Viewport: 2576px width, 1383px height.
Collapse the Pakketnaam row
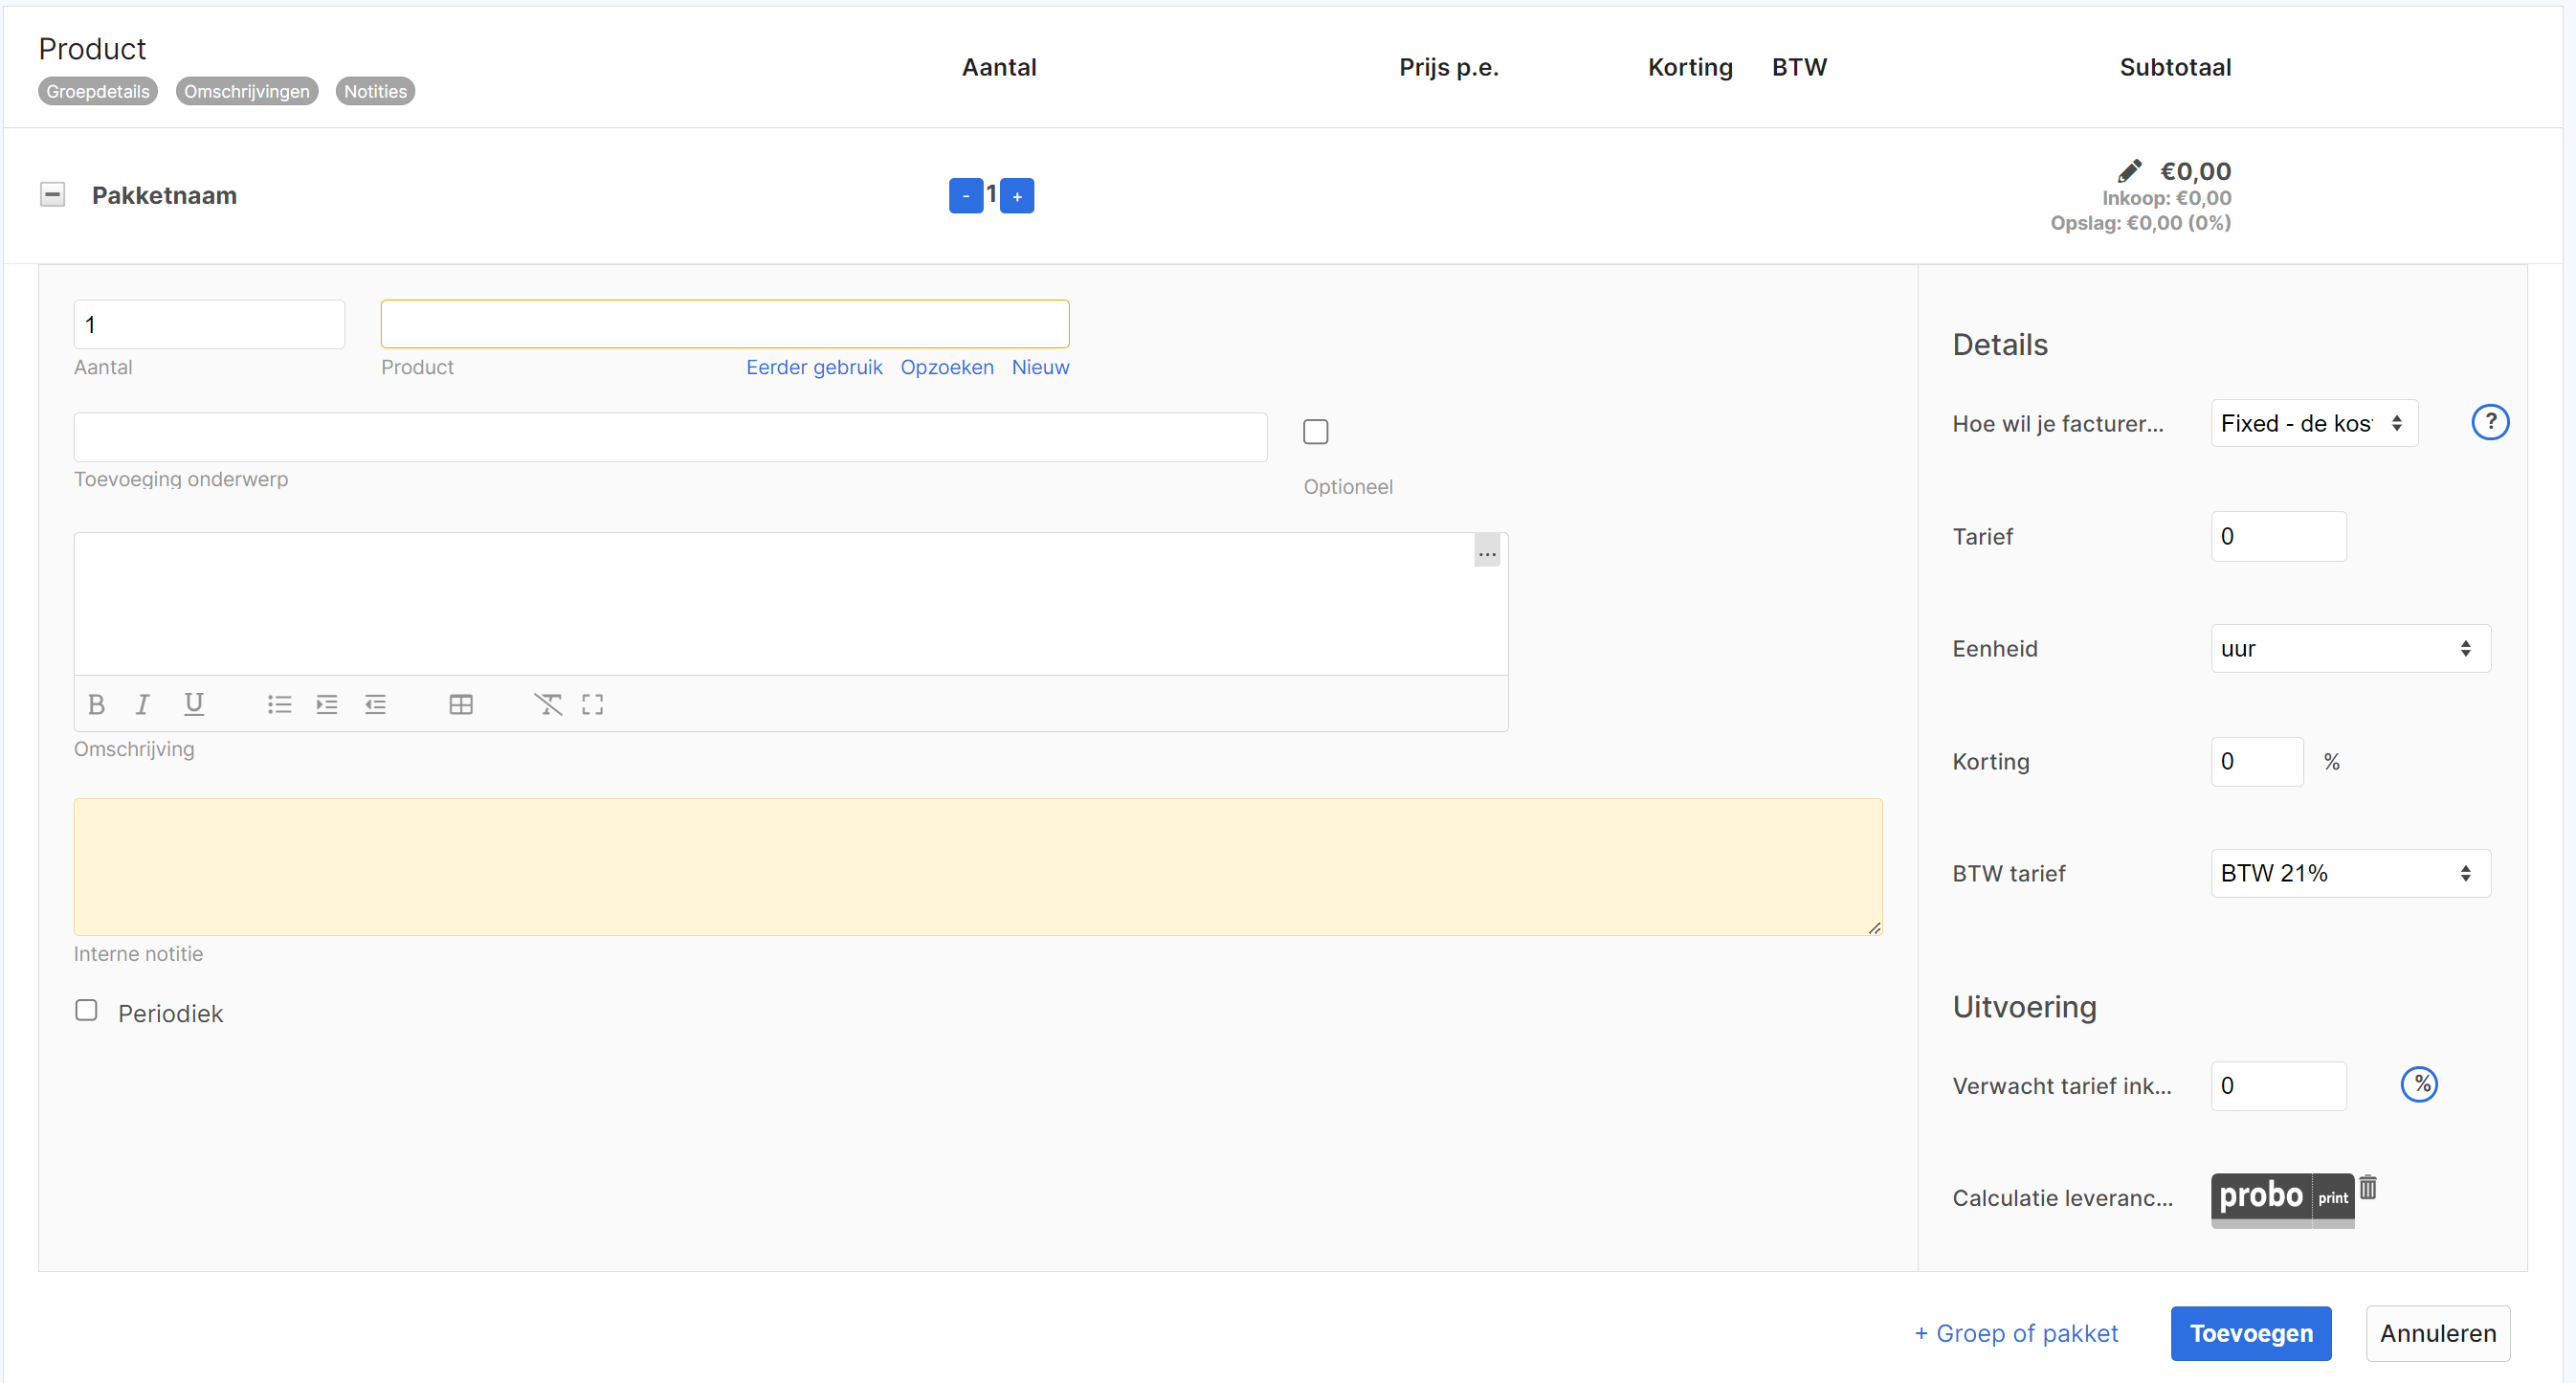pos(53,194)
